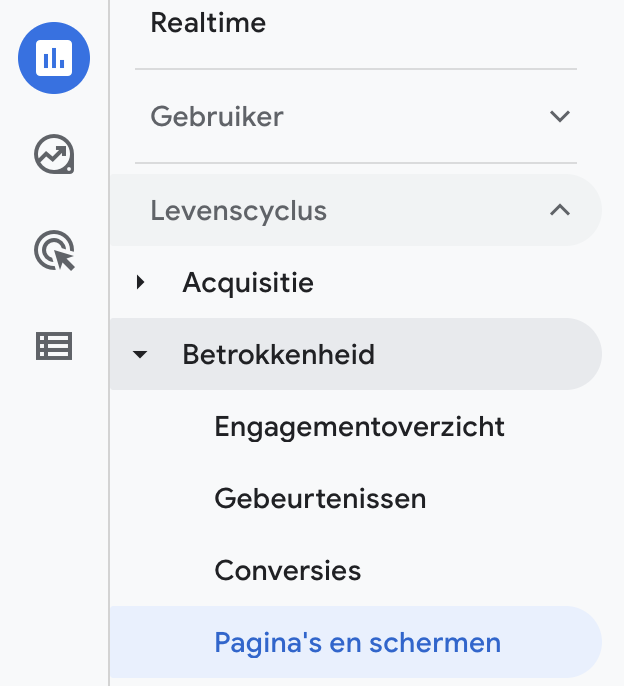Select the Betrokkenheid label
The image size is (624, 686).
[278, 354]
